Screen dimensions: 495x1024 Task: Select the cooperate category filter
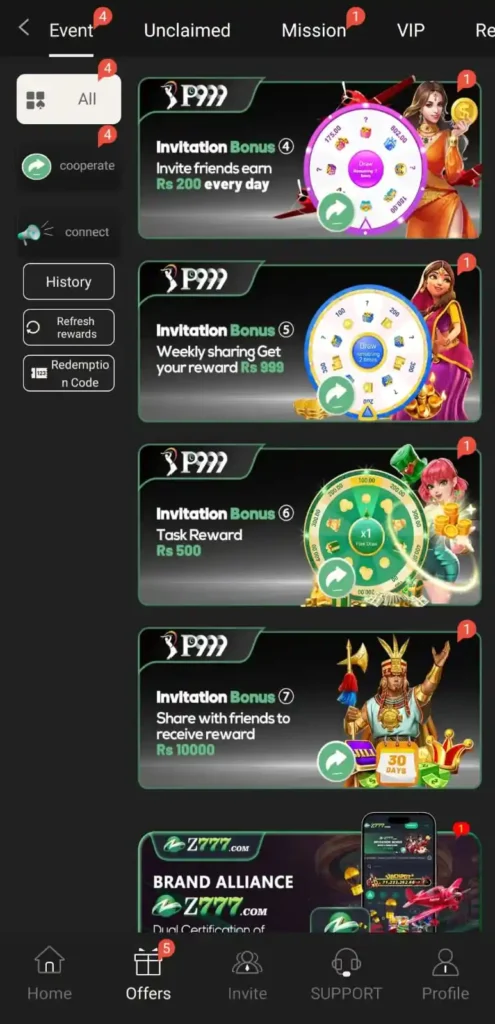(x=69, y=166)
